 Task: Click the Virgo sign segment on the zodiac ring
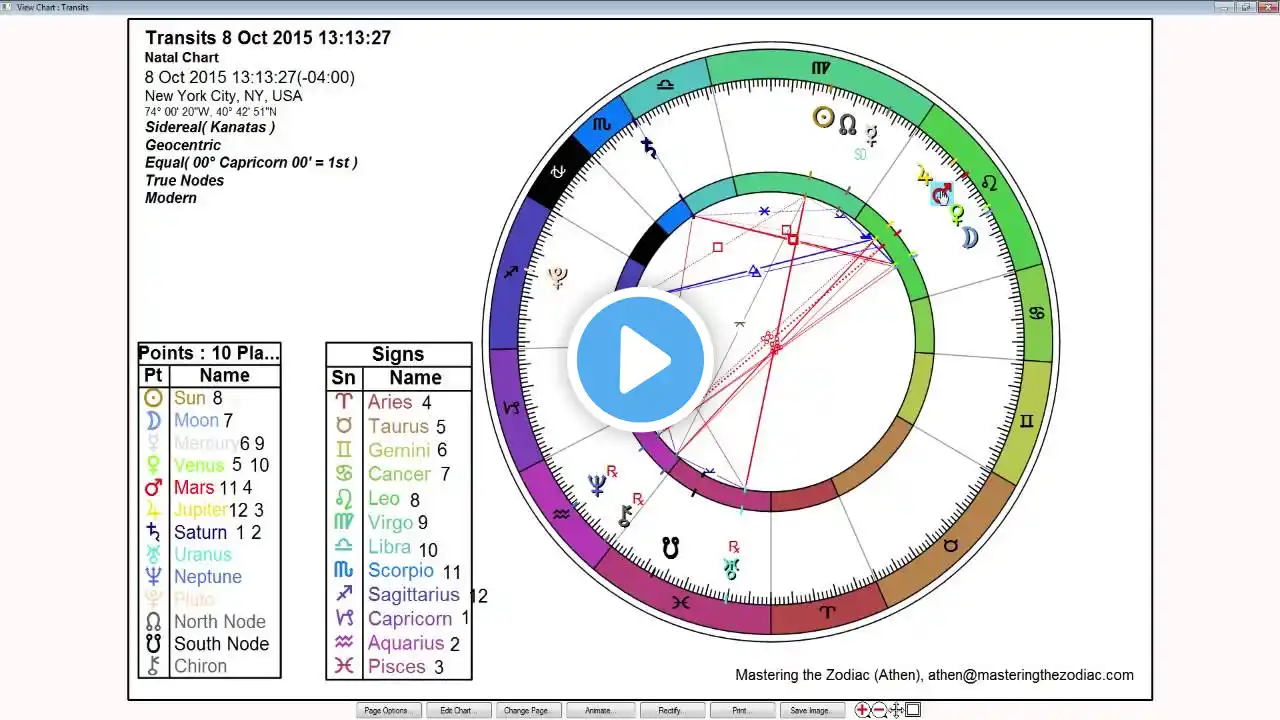821,68
